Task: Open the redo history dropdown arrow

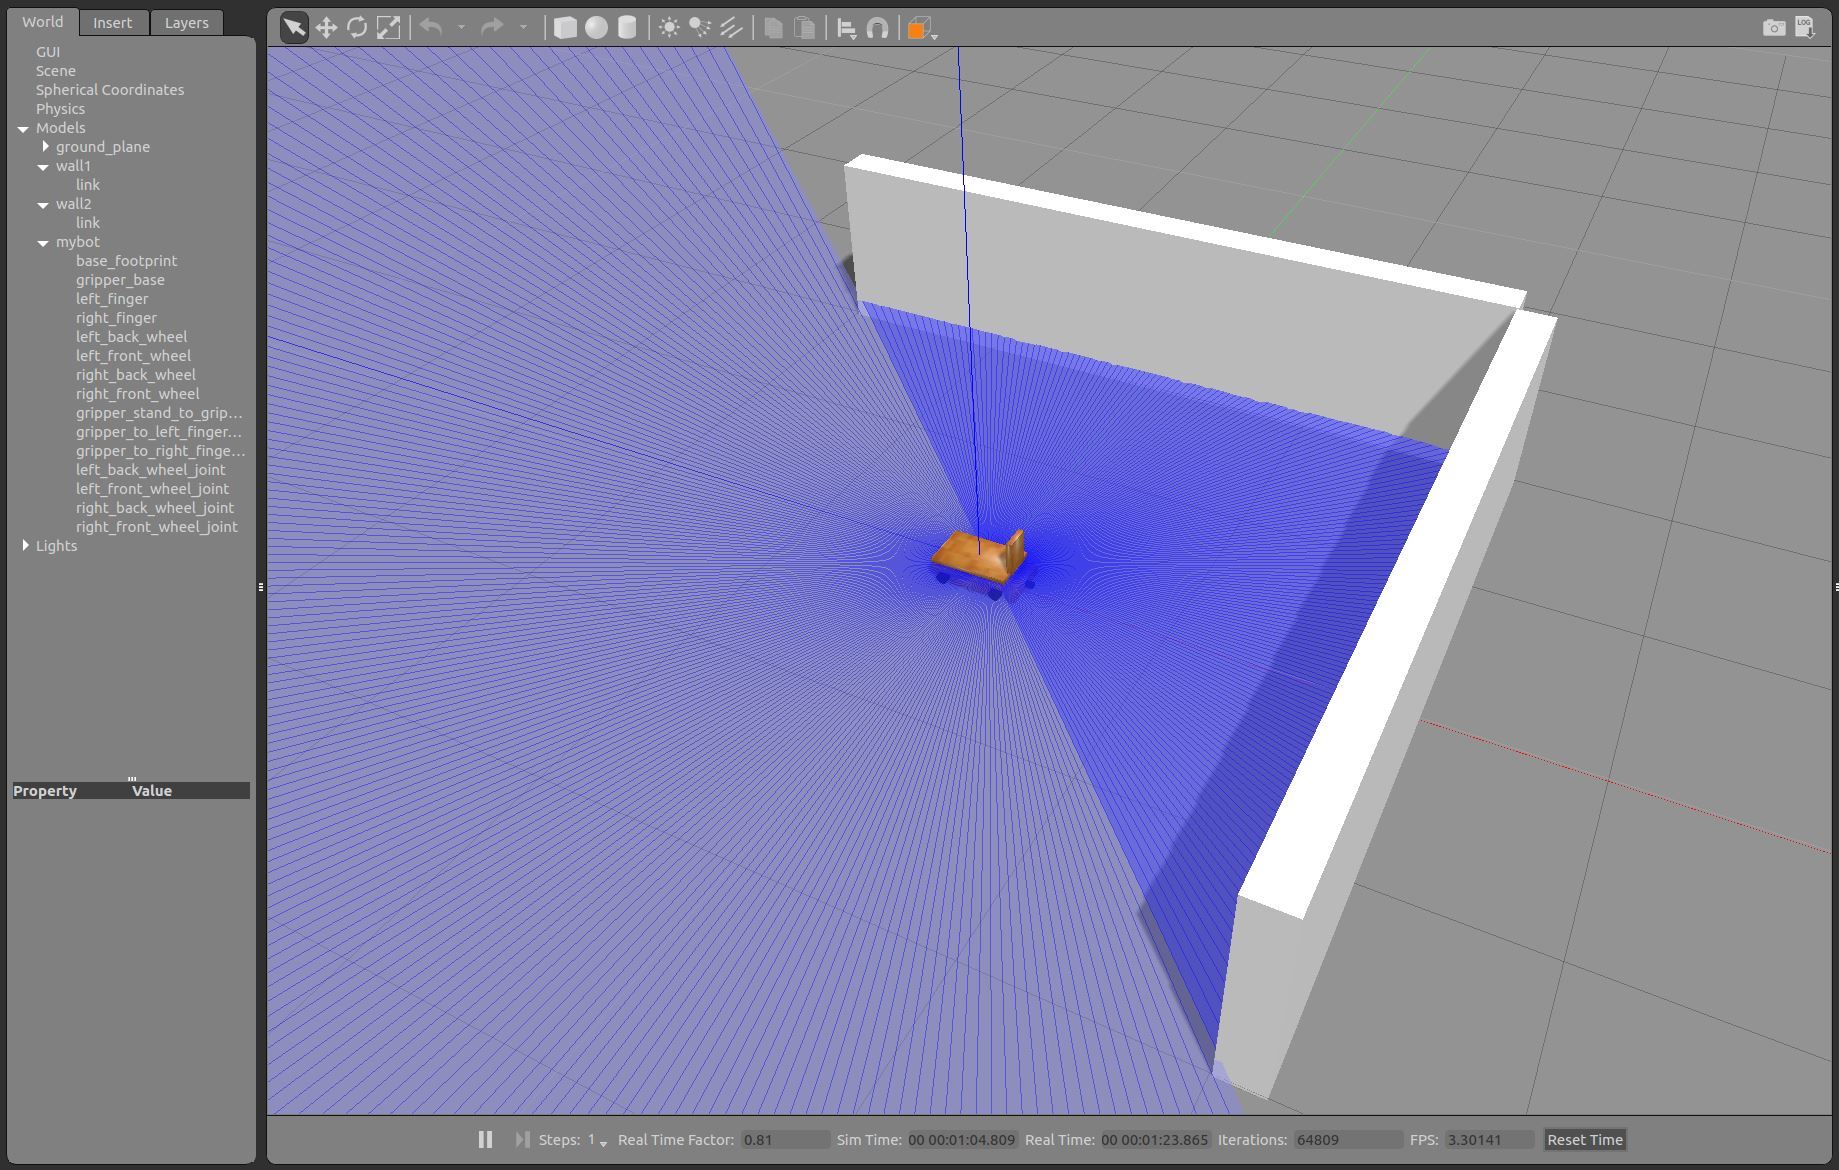Action: (x=523, y=28)
